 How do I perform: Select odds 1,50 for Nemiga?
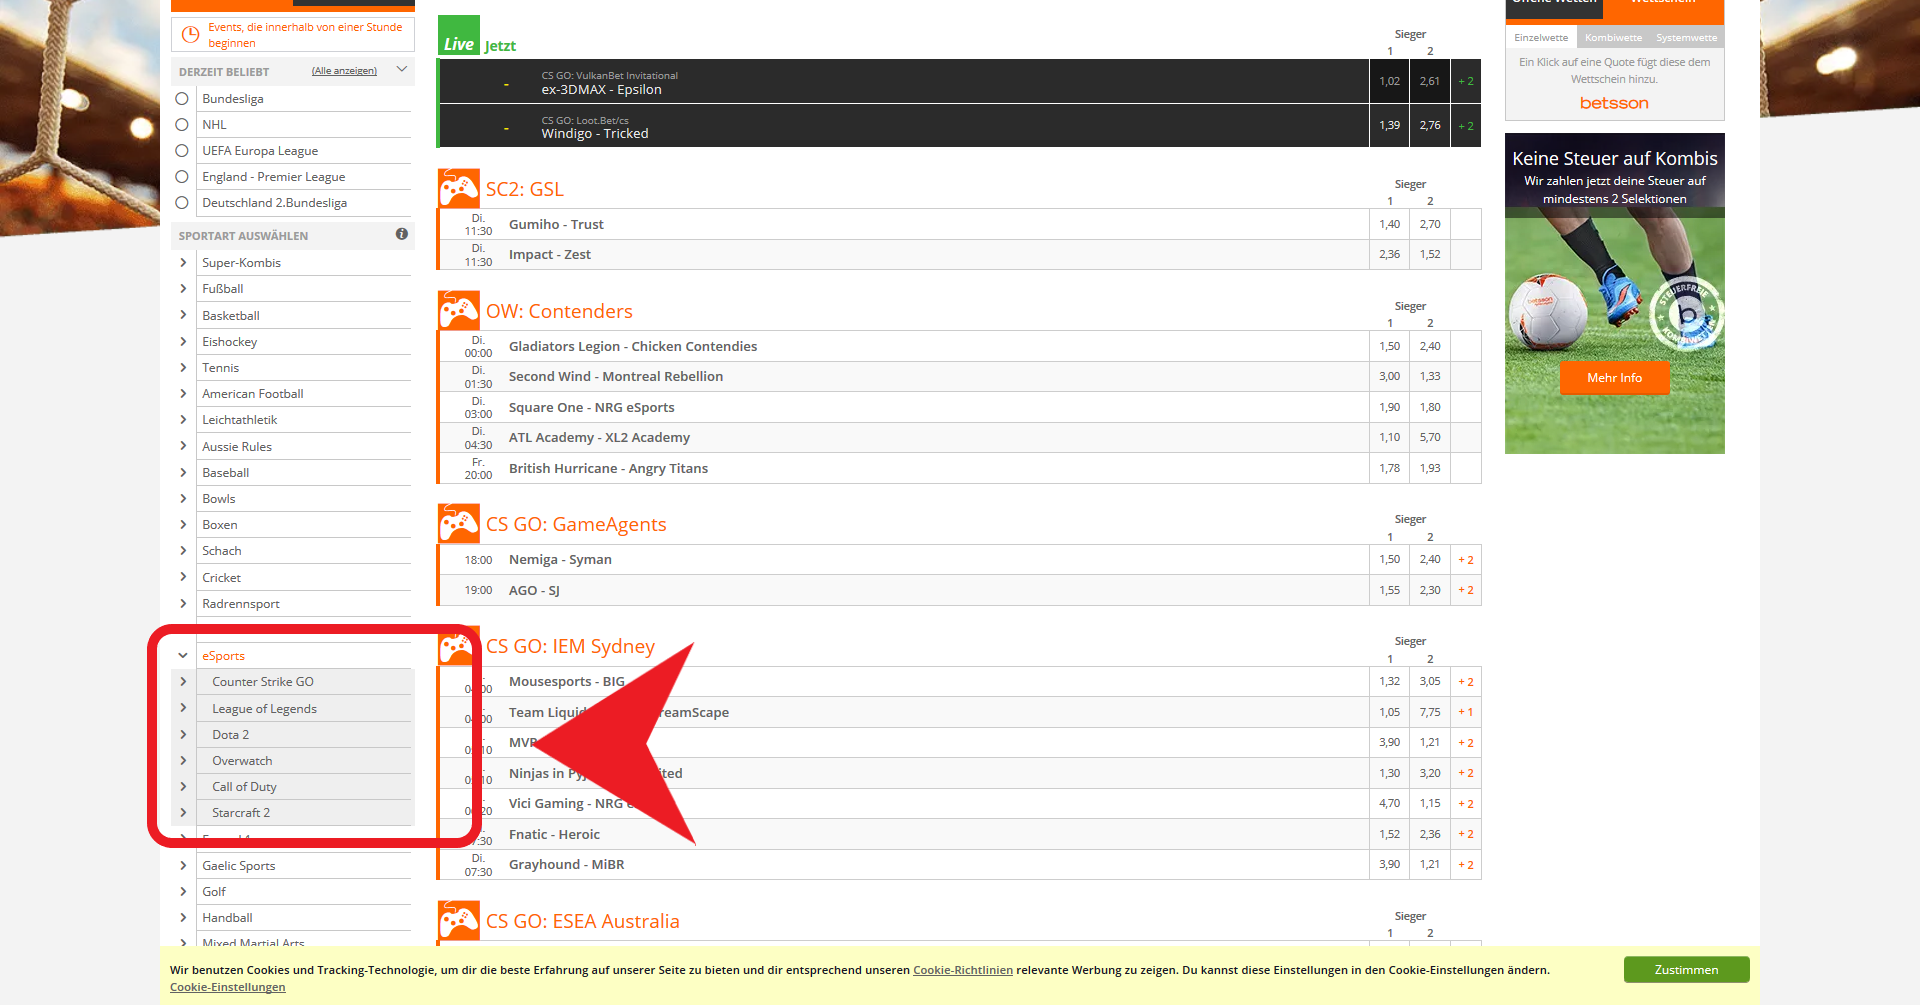pos(1390,559)
